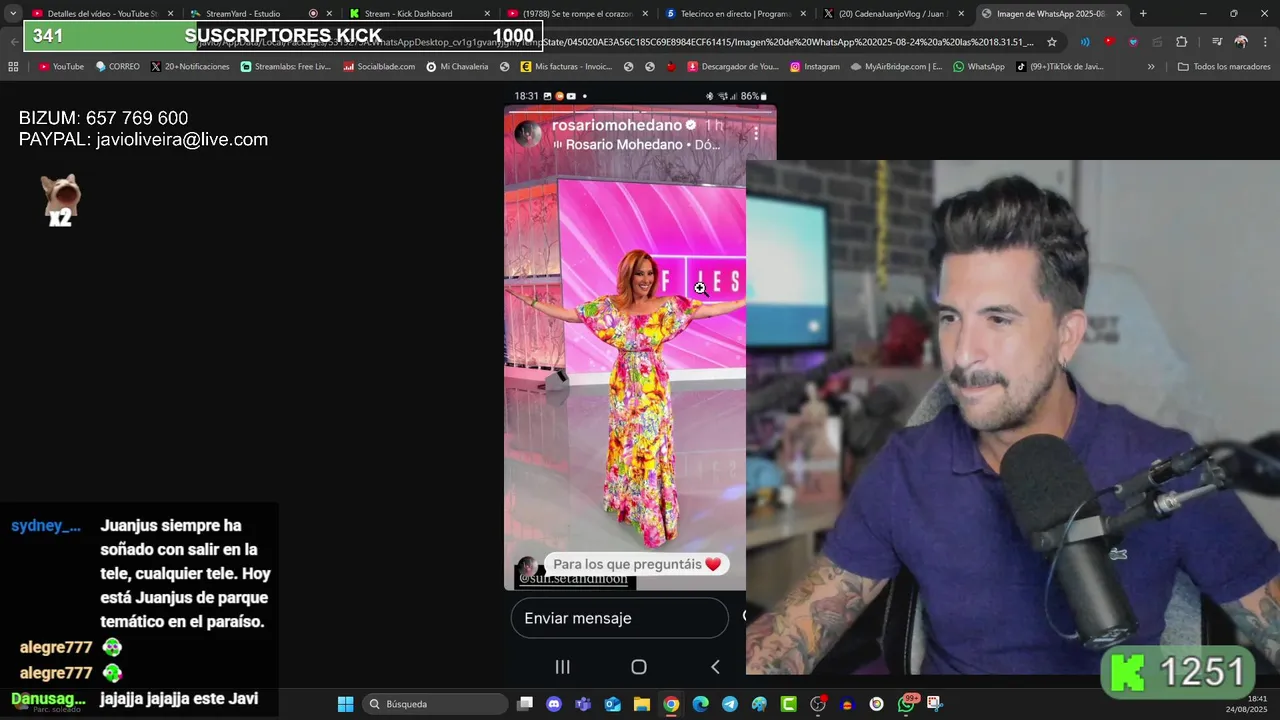Open the Mi Chavaleria bookmark
This screenshot has height=720, width=1280.
[x=457, y=66]
